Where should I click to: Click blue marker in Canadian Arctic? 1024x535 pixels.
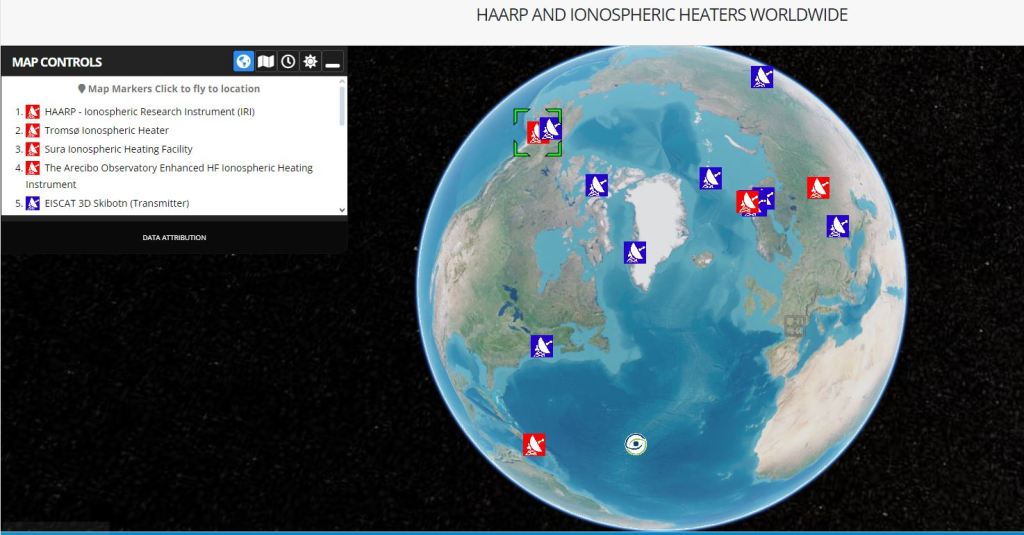[x=597, y=185]
